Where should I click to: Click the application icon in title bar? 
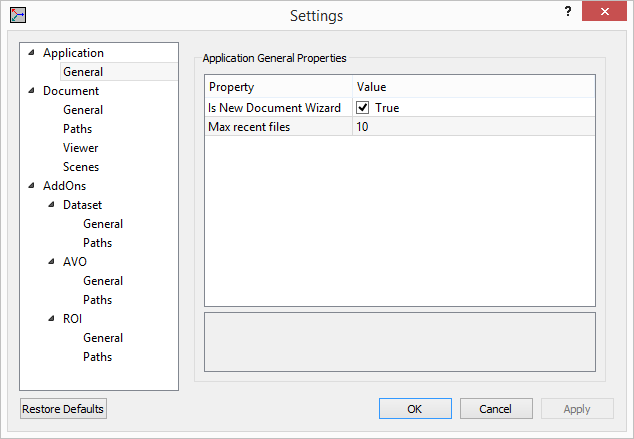pos(17,15)
